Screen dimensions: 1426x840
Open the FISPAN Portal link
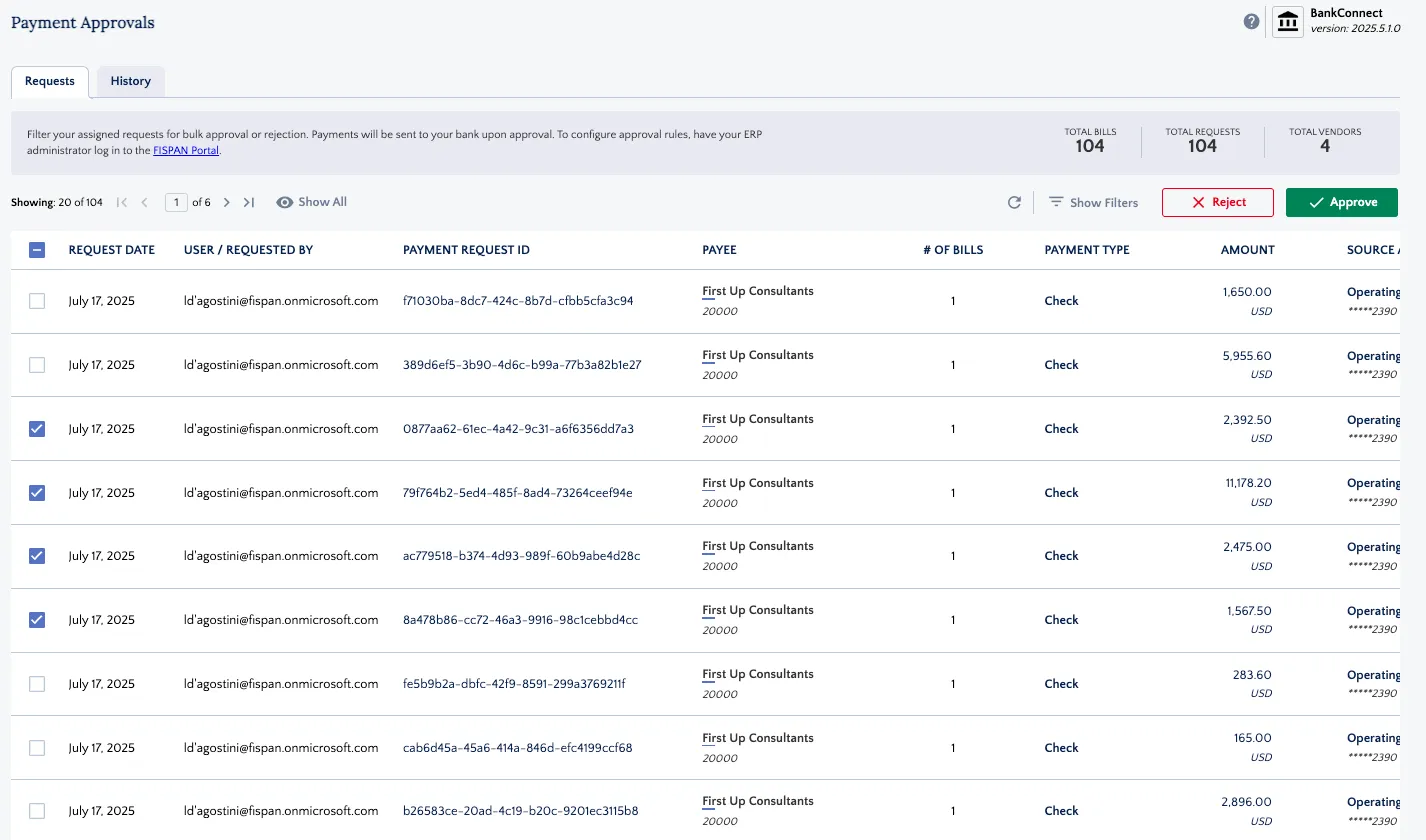[x=186, y=150]
